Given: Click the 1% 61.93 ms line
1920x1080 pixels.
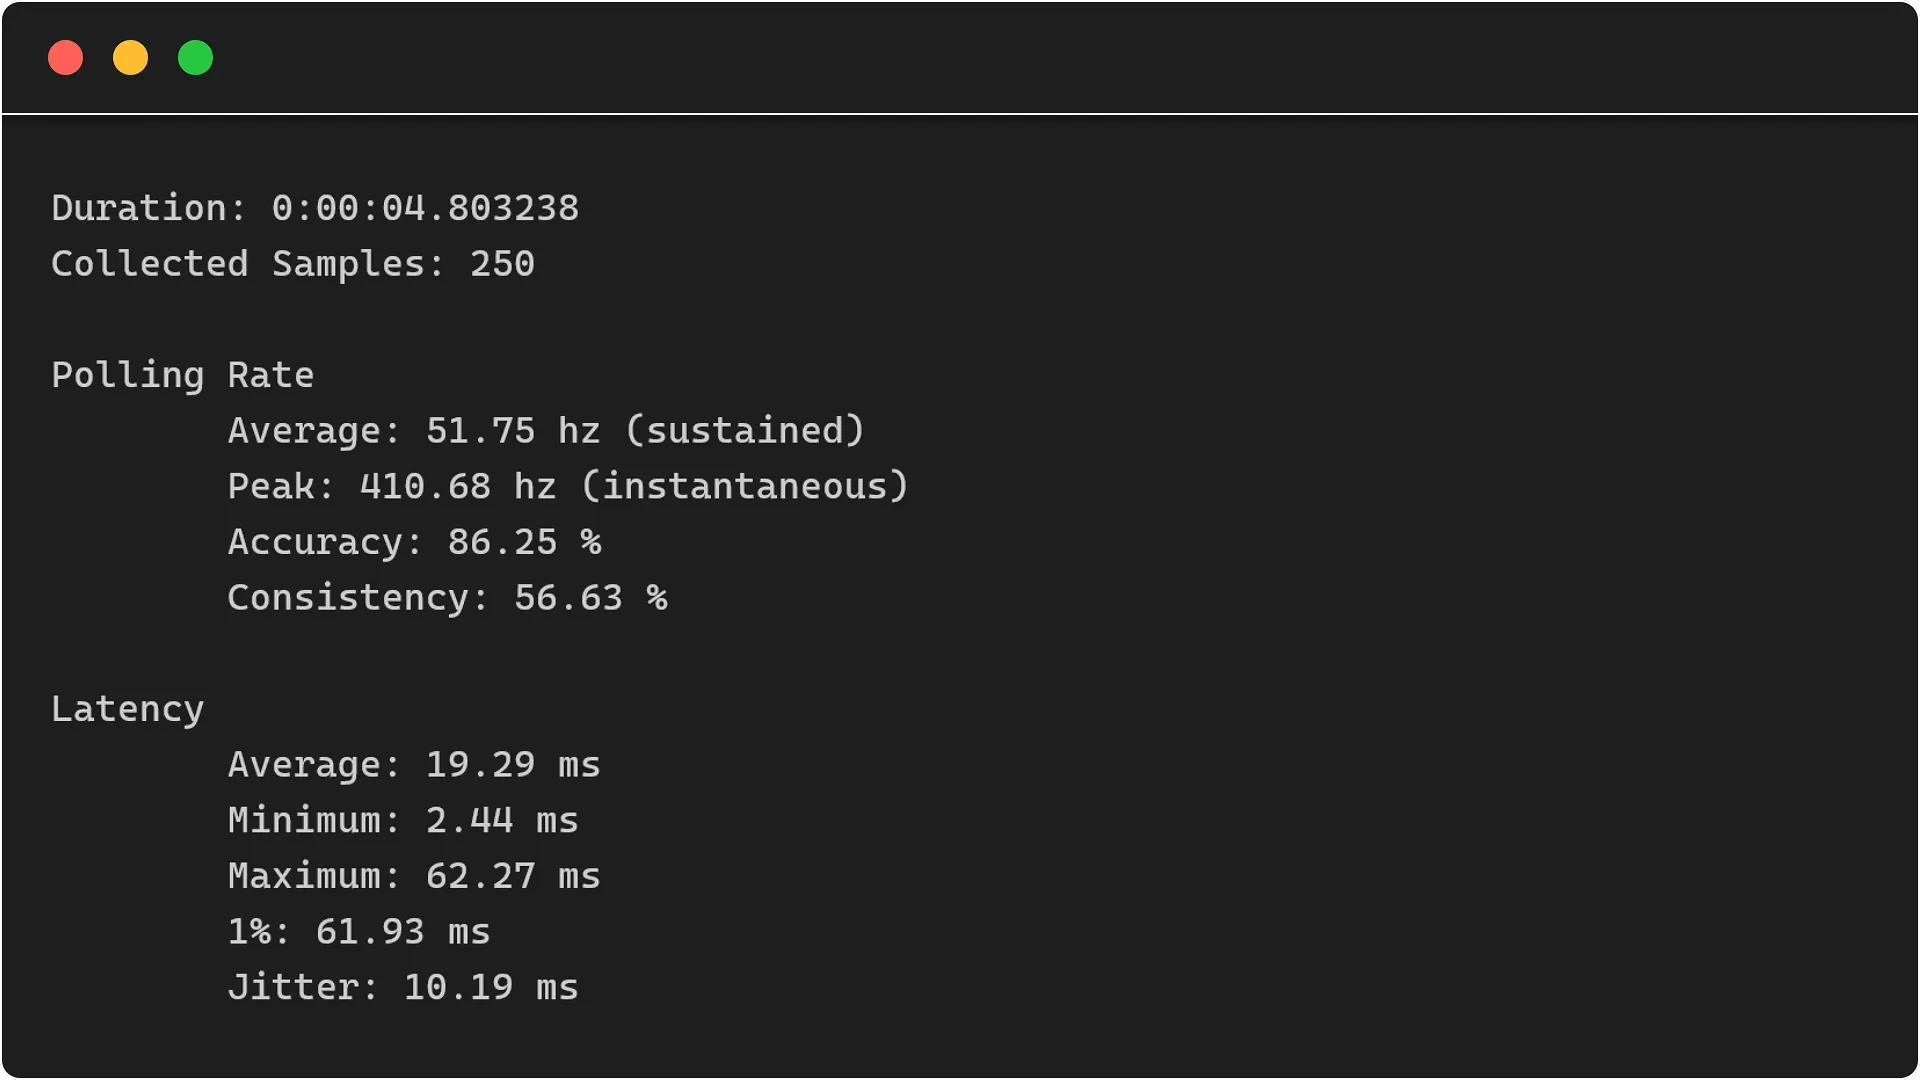Looking at the screenshot, I should 359,932.
